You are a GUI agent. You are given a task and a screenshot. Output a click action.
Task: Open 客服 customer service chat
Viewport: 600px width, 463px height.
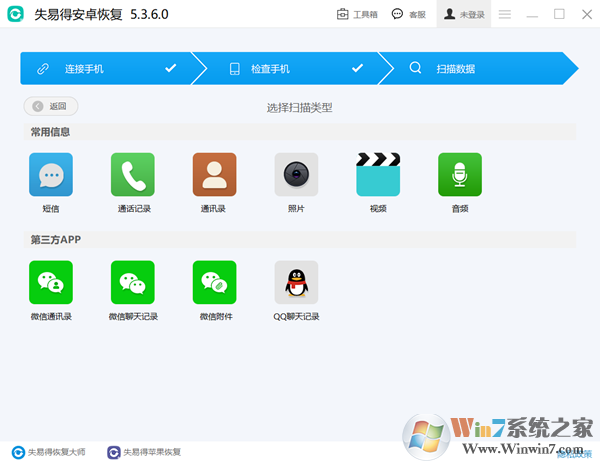point(409,14)
